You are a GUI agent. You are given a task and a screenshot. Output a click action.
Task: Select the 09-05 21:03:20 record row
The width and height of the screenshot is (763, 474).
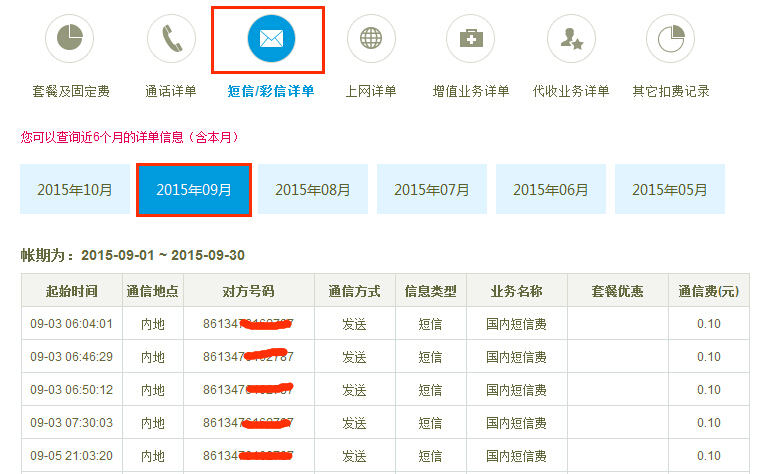tap(71, 456)
